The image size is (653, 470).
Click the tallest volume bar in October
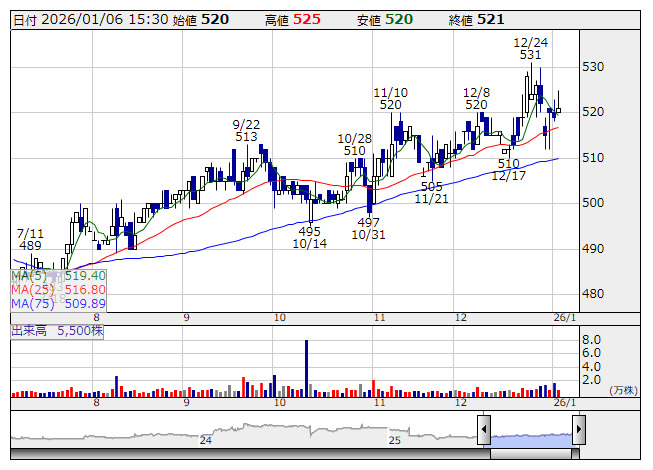307,367
